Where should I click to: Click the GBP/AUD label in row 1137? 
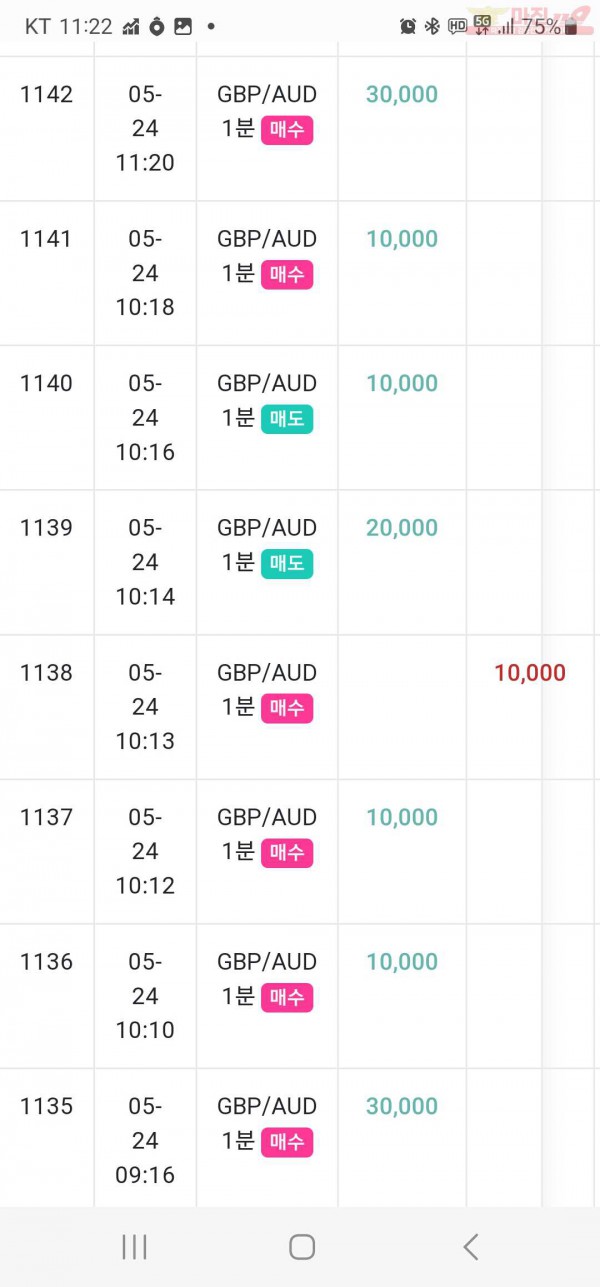(267, 817)
